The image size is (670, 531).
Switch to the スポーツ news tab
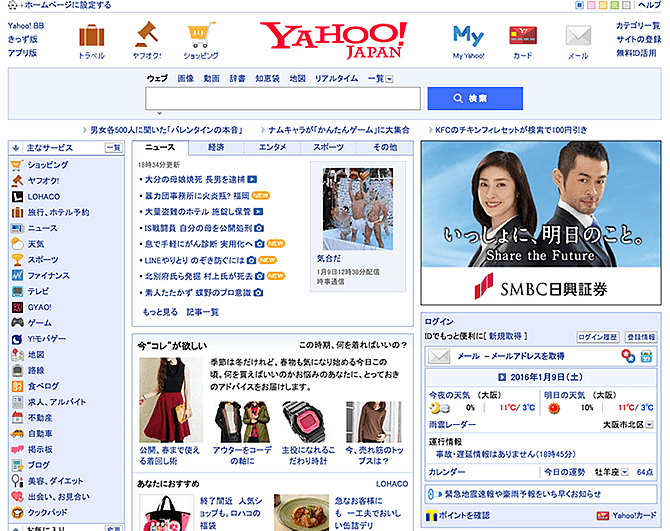[328, 147]
